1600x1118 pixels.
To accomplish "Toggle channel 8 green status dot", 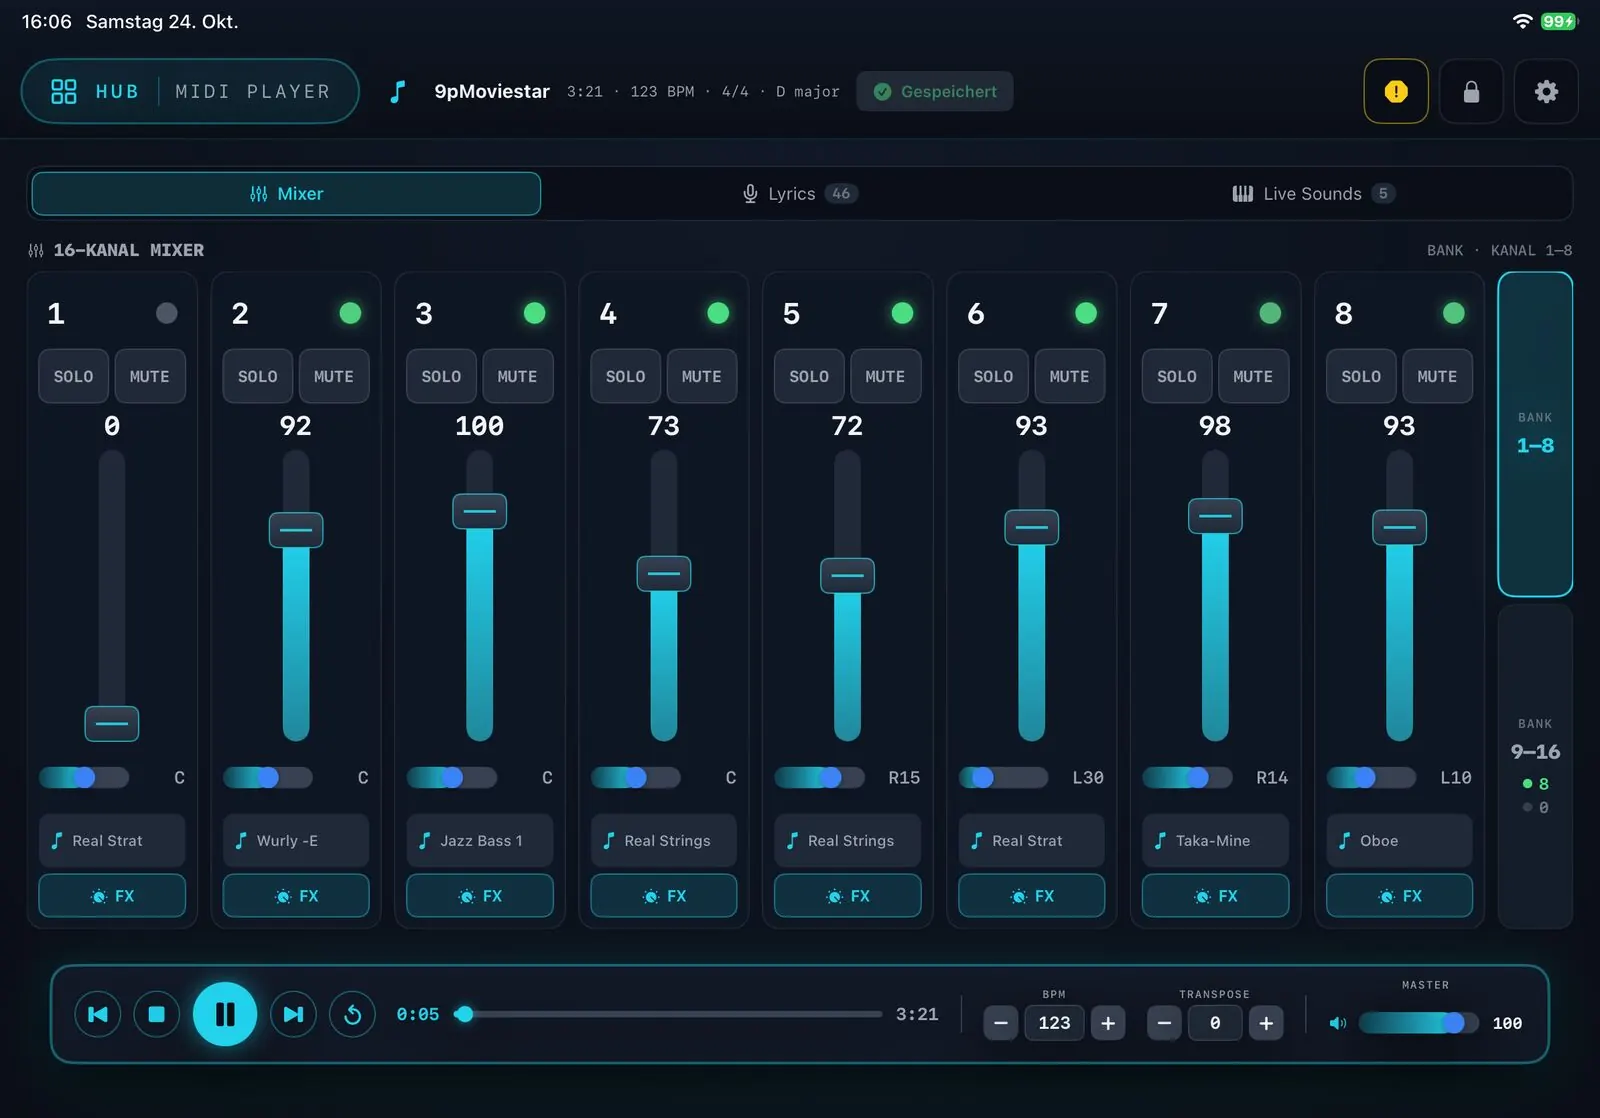I will coord(1454,313).
